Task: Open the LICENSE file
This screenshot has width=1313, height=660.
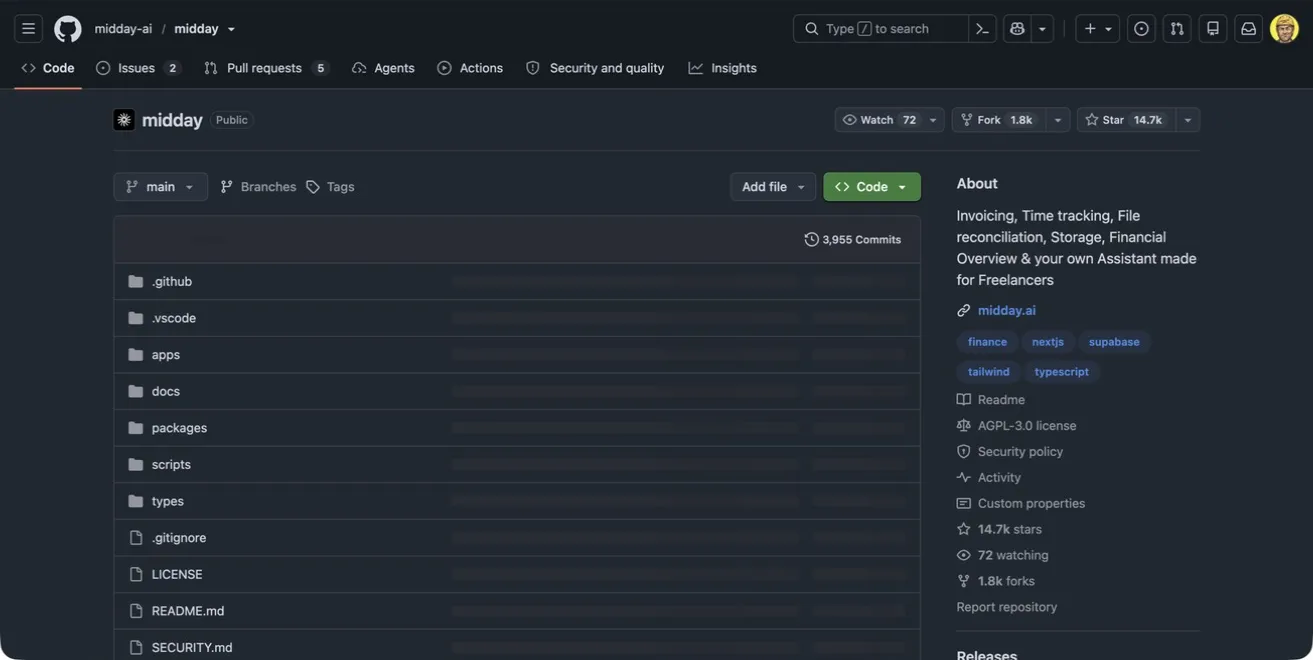Action: tap(177, 575)
